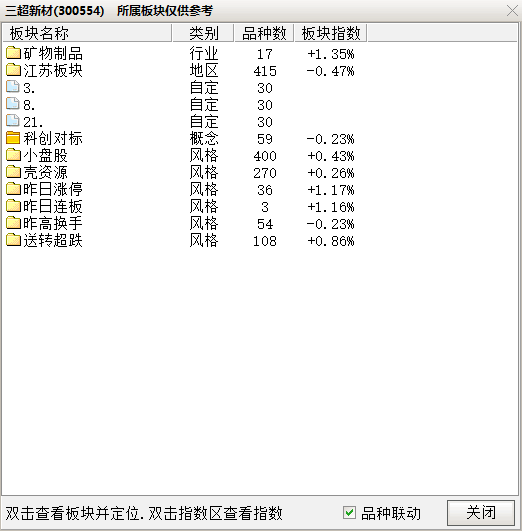
Task: Sort by the 类别 column header
Action: (x=203, y=33)
